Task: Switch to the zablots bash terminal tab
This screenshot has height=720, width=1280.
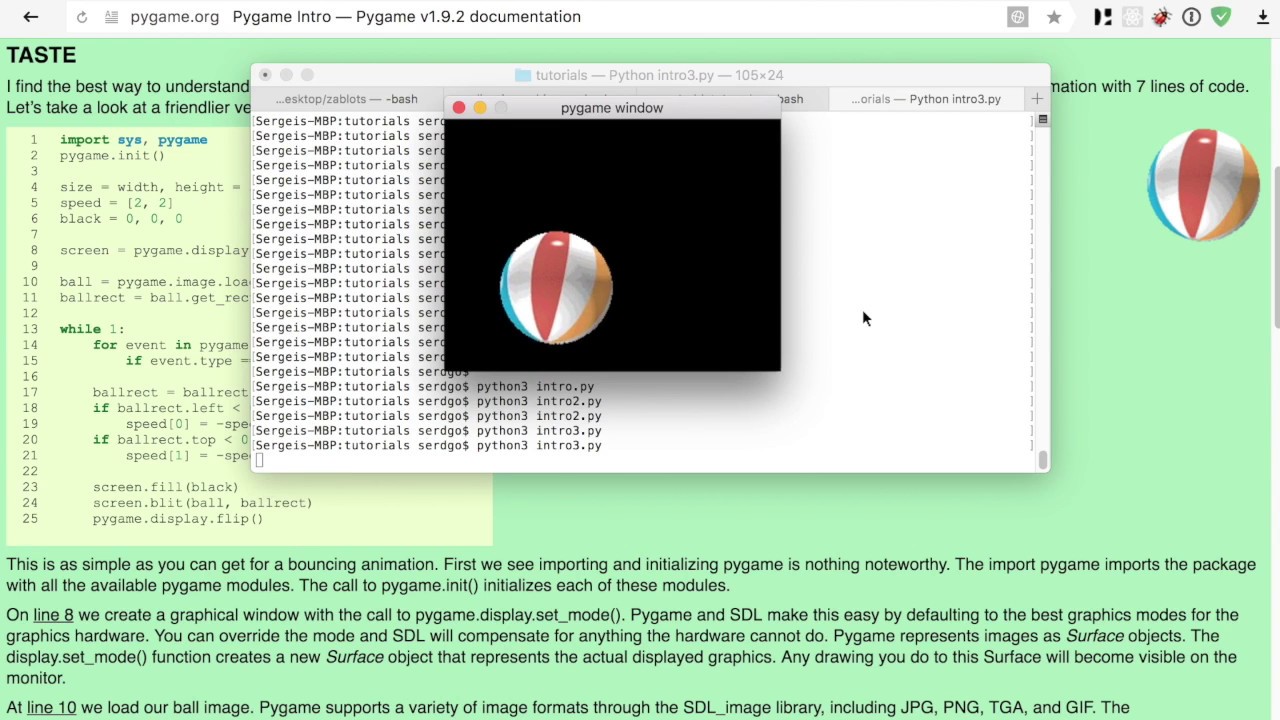Action: pyautogui.click(x=346, y=99)
